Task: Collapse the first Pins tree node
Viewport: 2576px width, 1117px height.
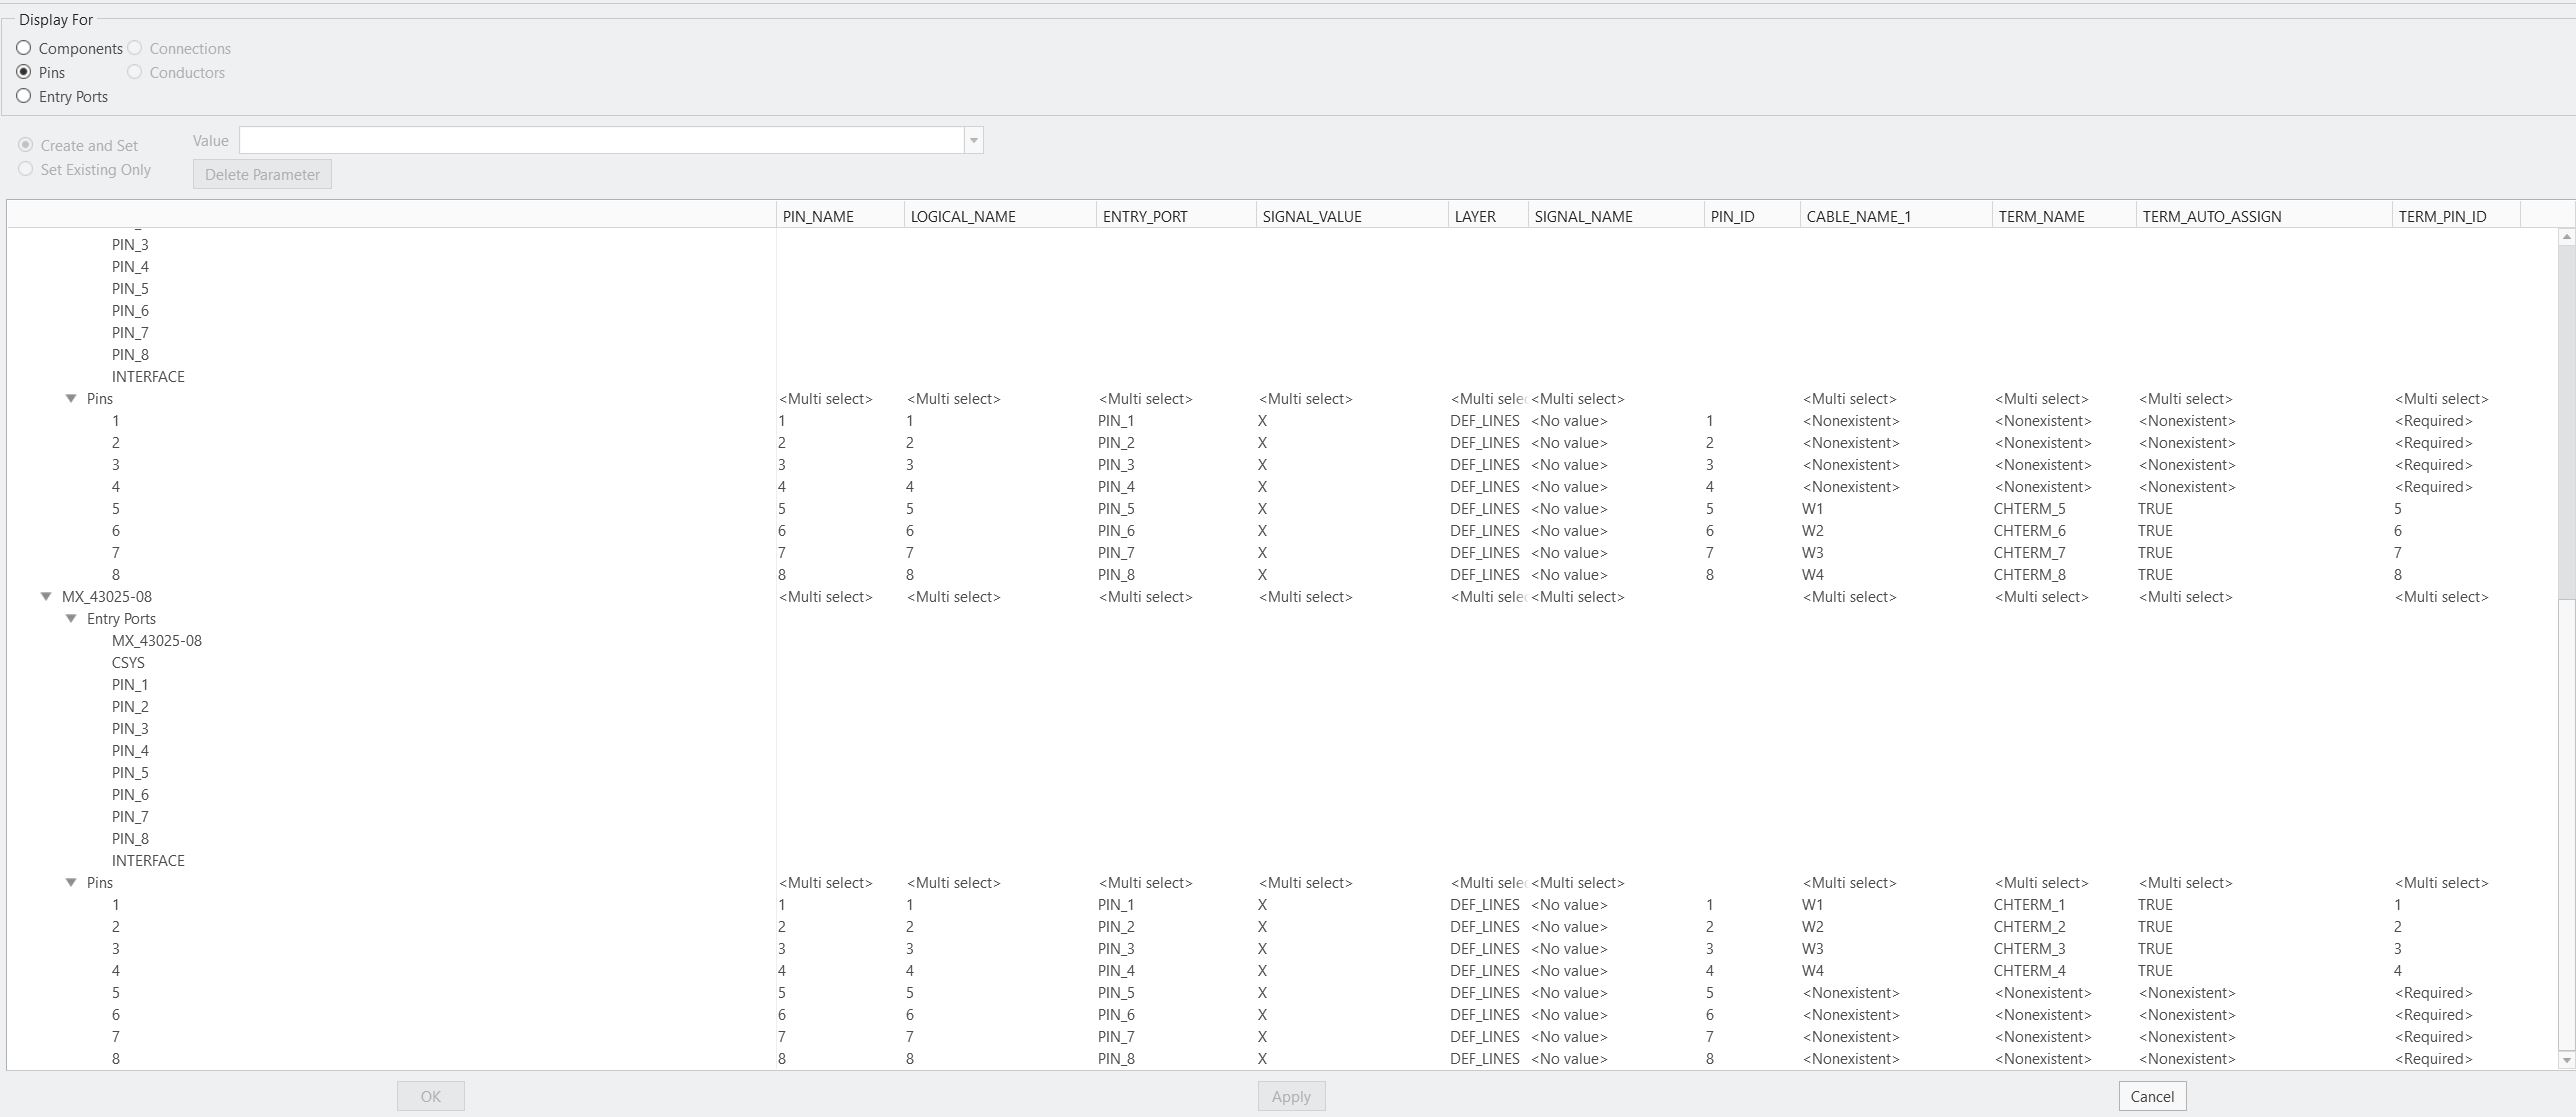Action: coord(70,398)
